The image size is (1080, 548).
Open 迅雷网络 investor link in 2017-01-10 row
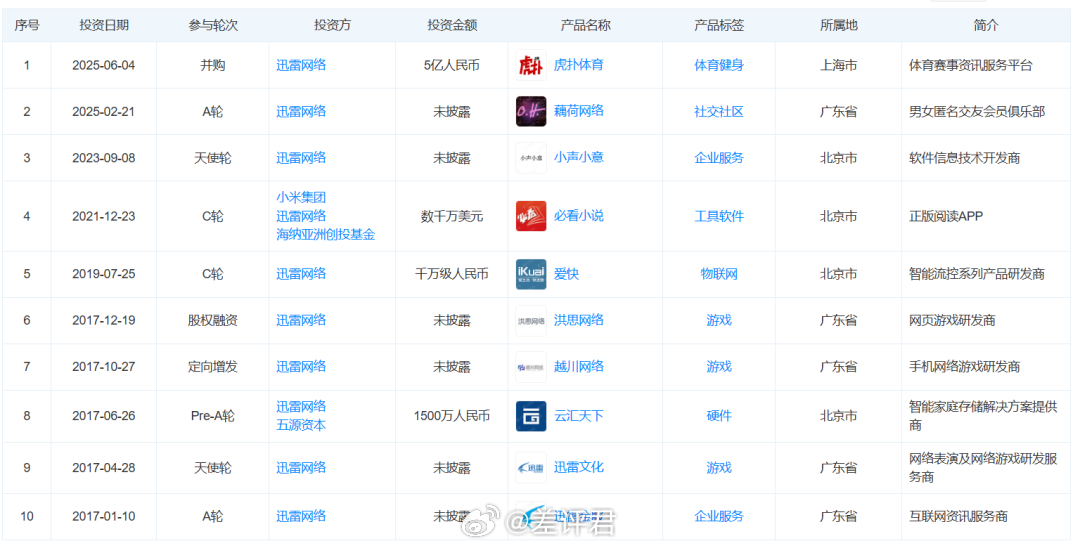[x=301, y=516]
